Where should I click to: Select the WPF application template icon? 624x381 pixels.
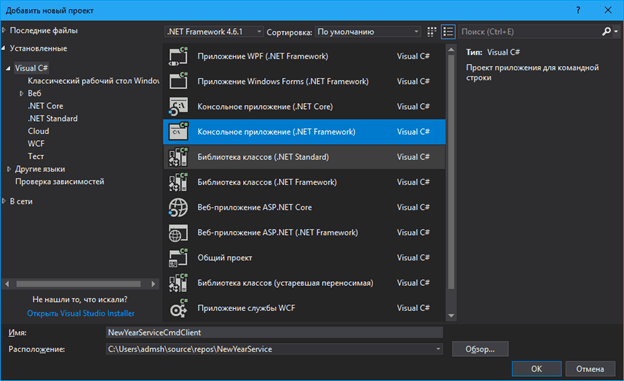click(x=178, y=56)
